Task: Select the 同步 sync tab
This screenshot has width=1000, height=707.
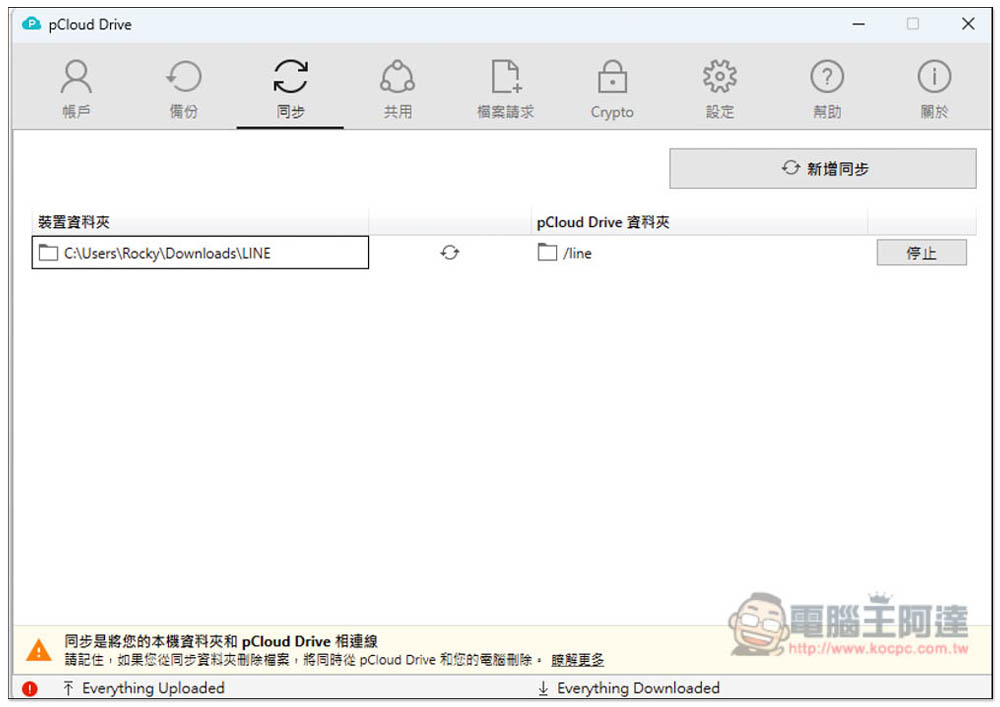Action: pos(290,88)
